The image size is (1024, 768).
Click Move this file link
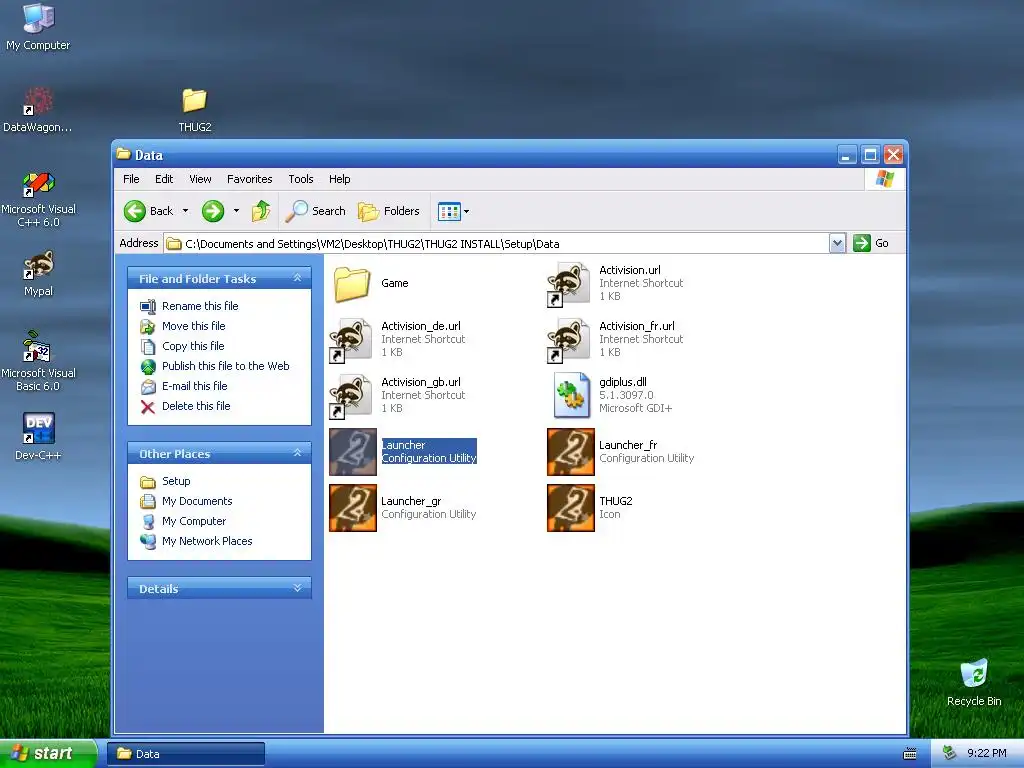(193, 326)
